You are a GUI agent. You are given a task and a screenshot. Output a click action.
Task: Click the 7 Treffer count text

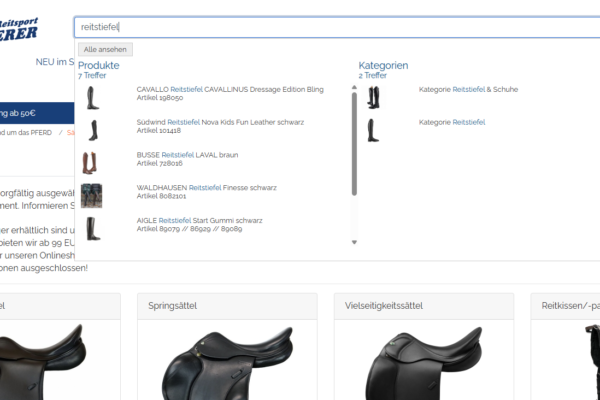click(x=92, y=76)
